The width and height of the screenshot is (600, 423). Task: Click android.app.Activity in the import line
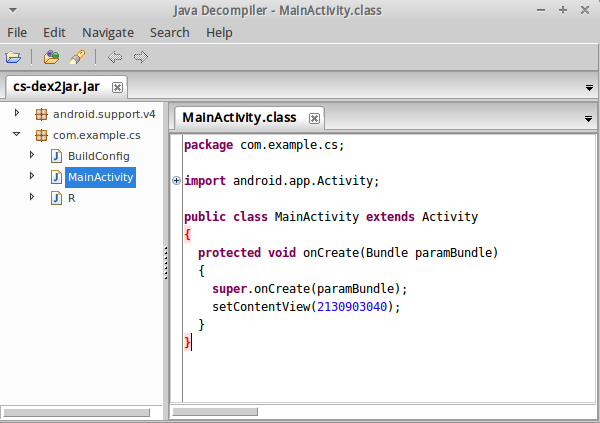click(303, 181)
